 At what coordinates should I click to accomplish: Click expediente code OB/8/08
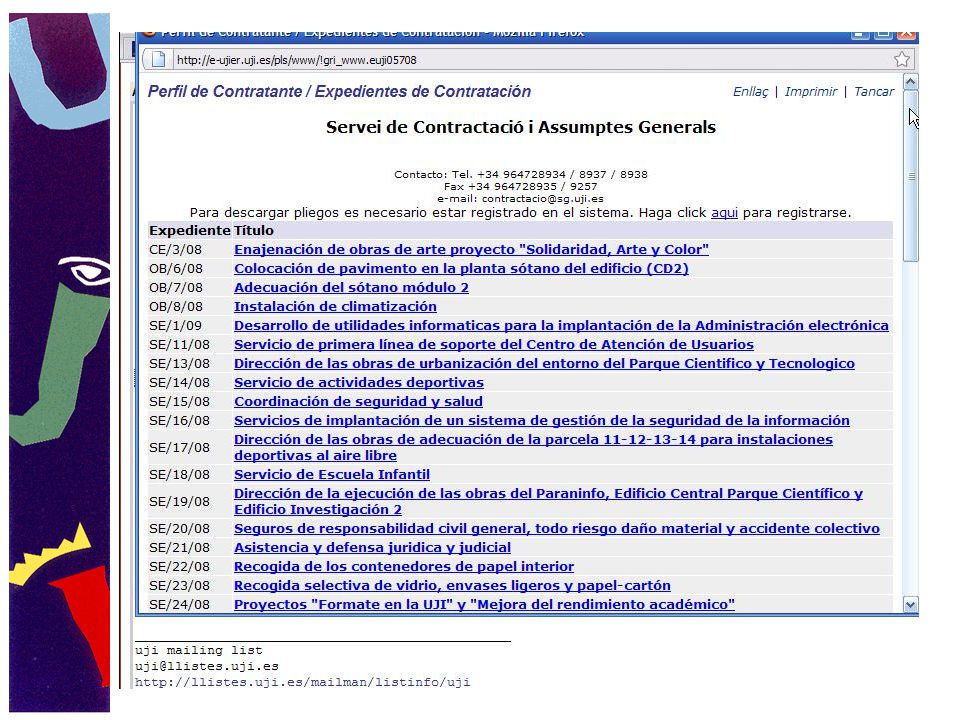(x=176, y=307)
